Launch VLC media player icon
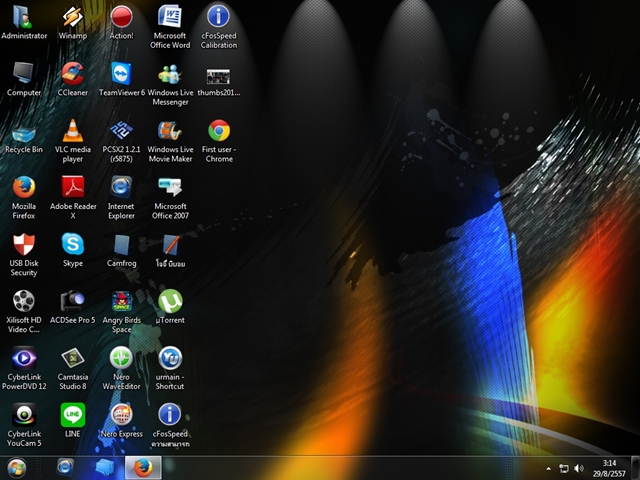Image resolution: width=640 pixels, height=480 pixels. click(73, 131)
